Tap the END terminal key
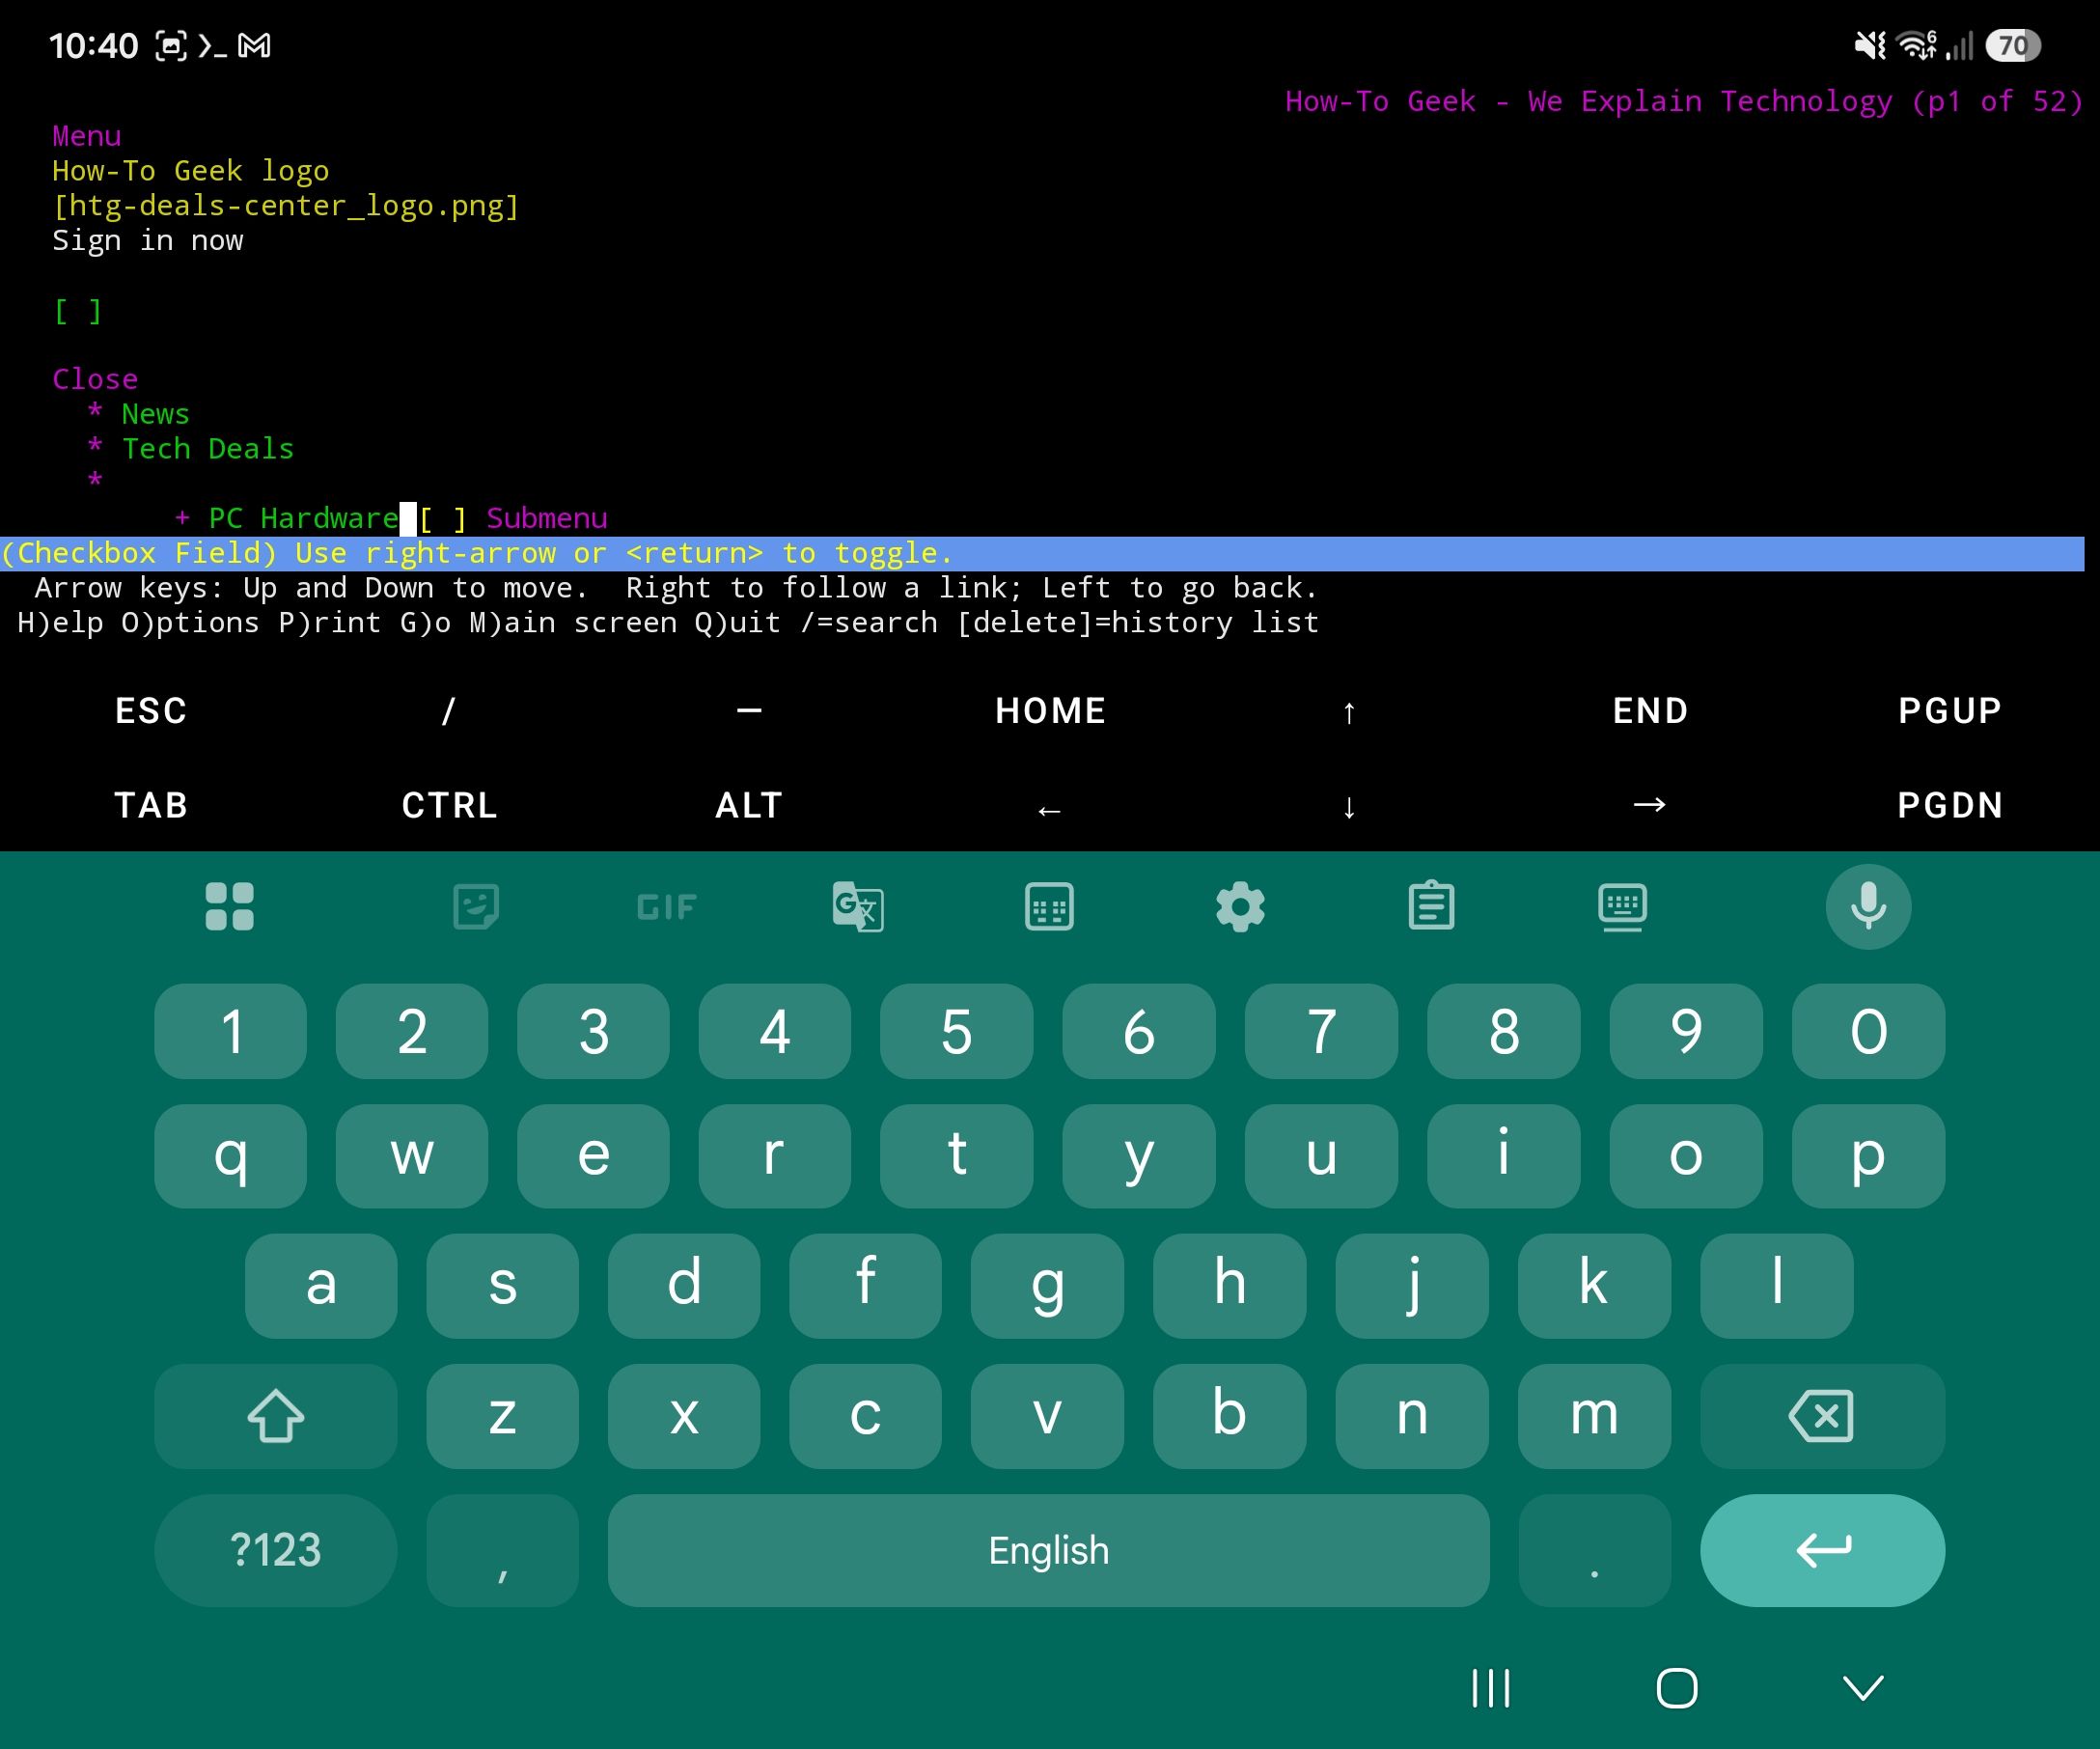The width and height of the screenshot is (2100, 1749). click(1650, 712)
